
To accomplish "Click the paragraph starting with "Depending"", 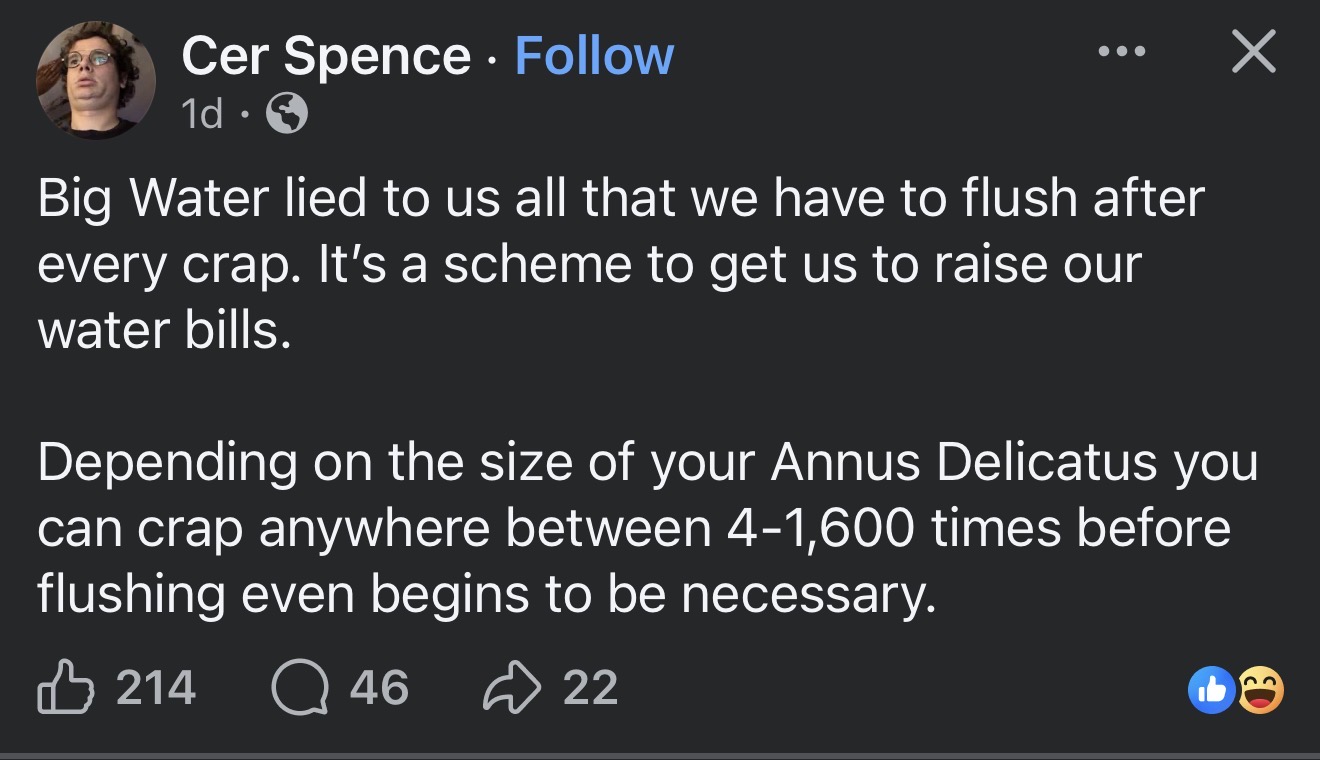I will tap(640, 528).
